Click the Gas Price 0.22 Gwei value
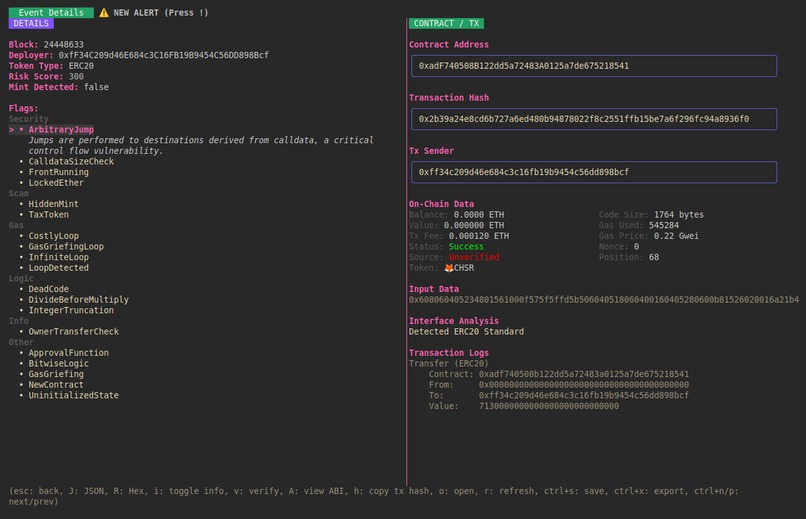 [x=676, y=236]
